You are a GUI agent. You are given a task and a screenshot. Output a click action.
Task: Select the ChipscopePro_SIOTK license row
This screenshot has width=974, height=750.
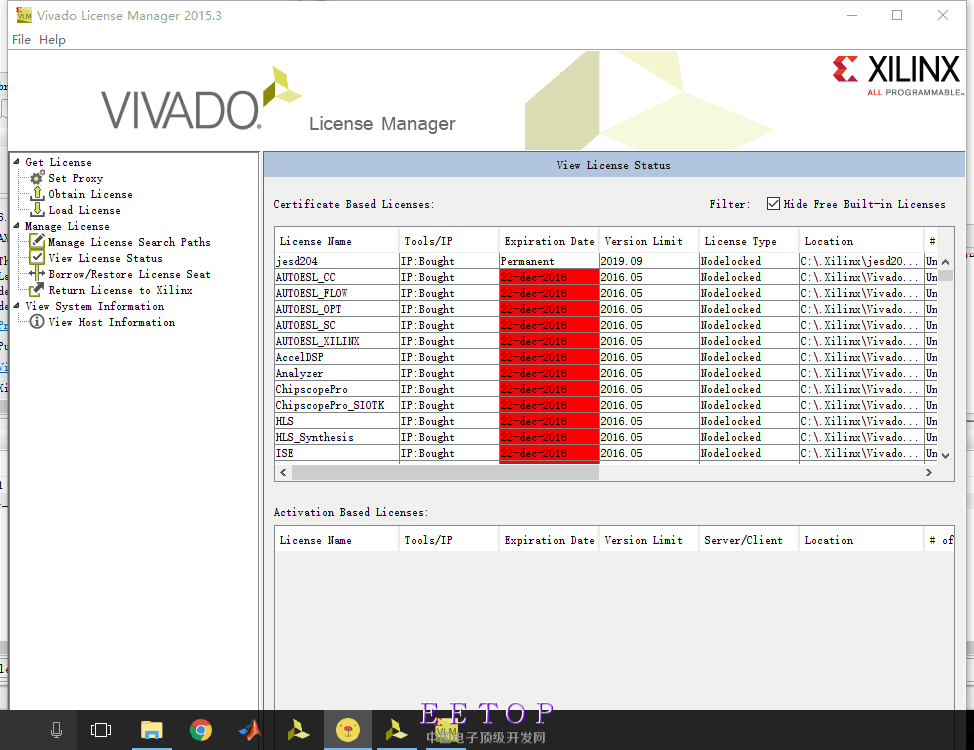pyautogui.click(x=606, y=405)
